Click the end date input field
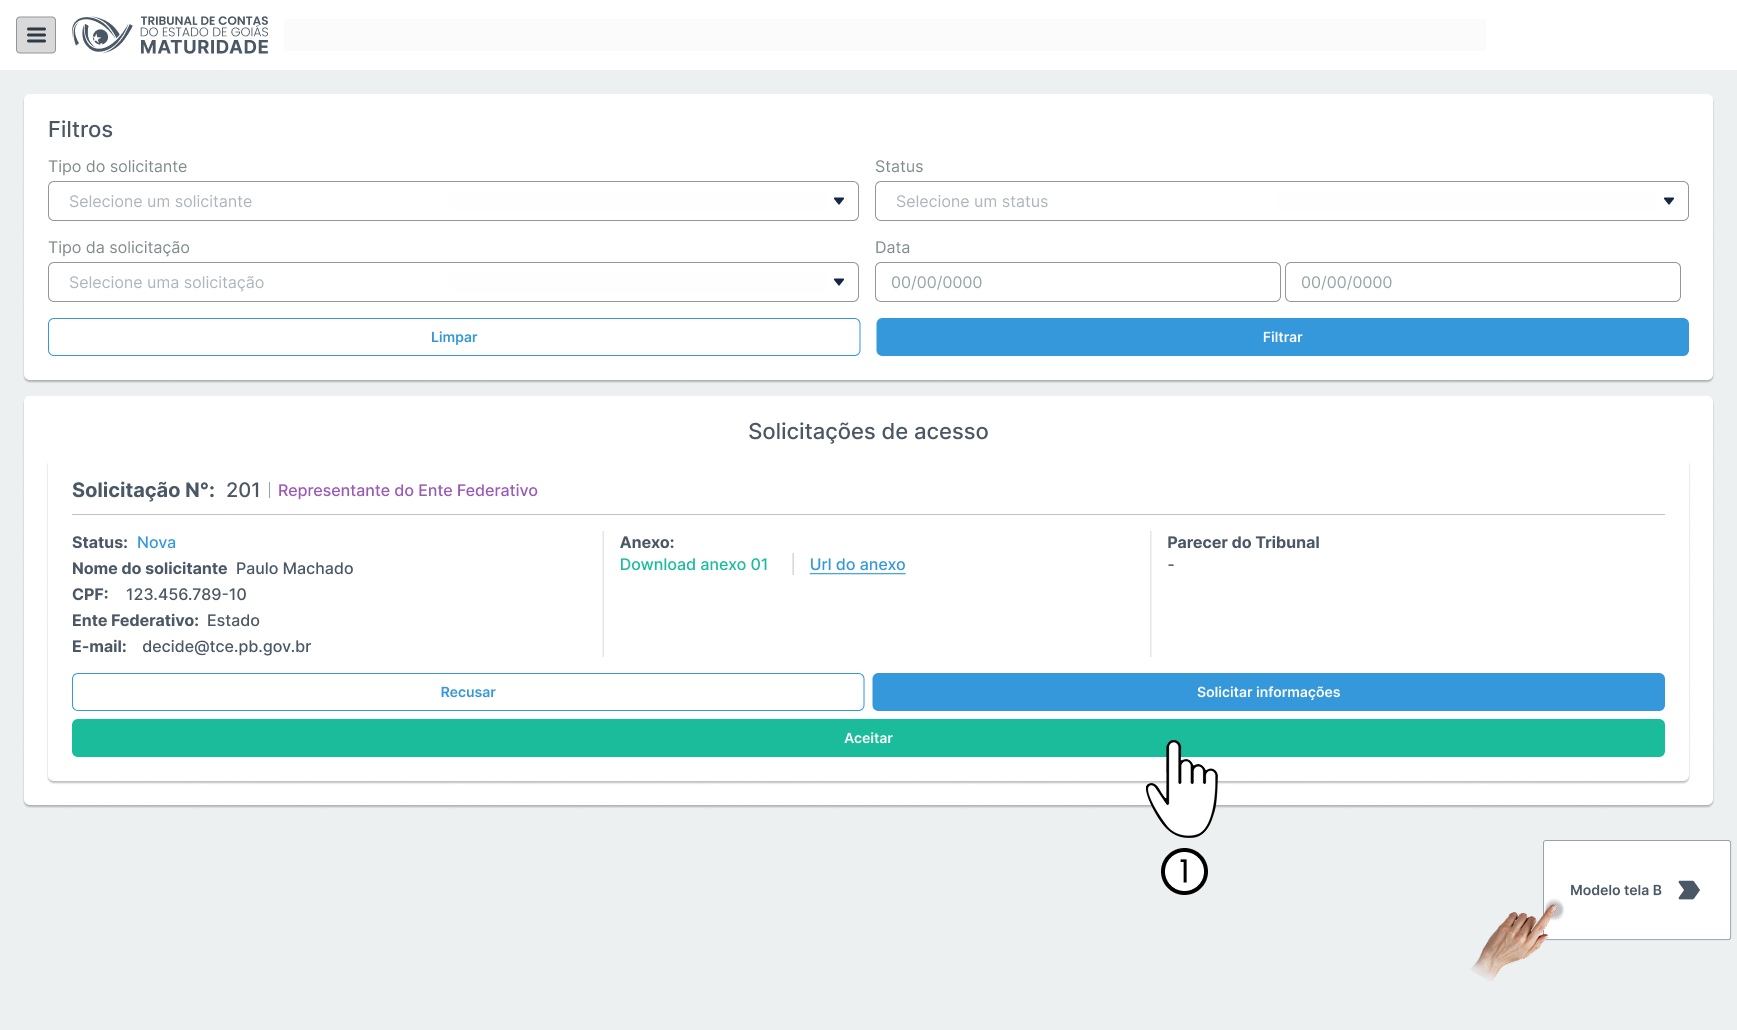 pos(1482,282)
